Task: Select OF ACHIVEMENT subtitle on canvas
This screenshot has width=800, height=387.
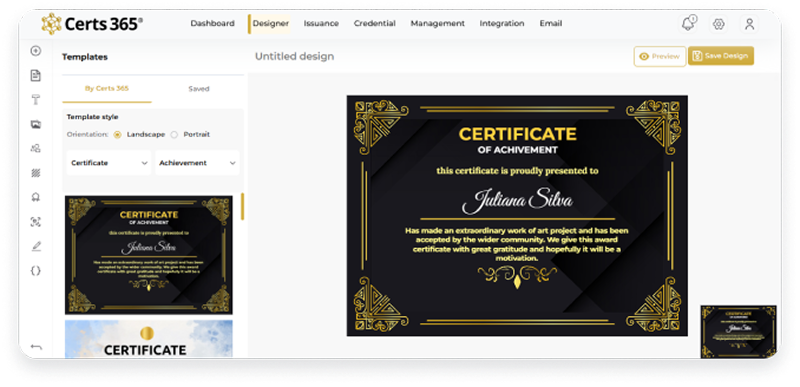Action: tap(517, 150)
